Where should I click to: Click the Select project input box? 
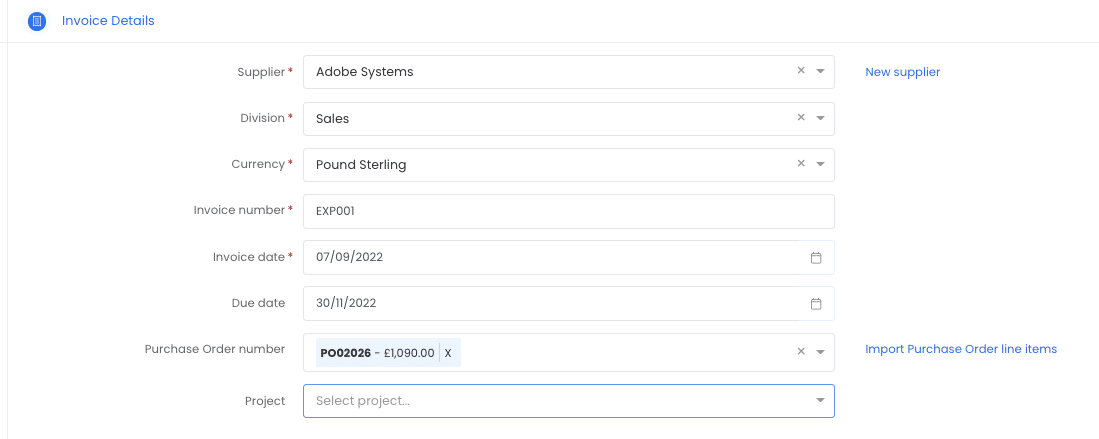coord(568,400)
